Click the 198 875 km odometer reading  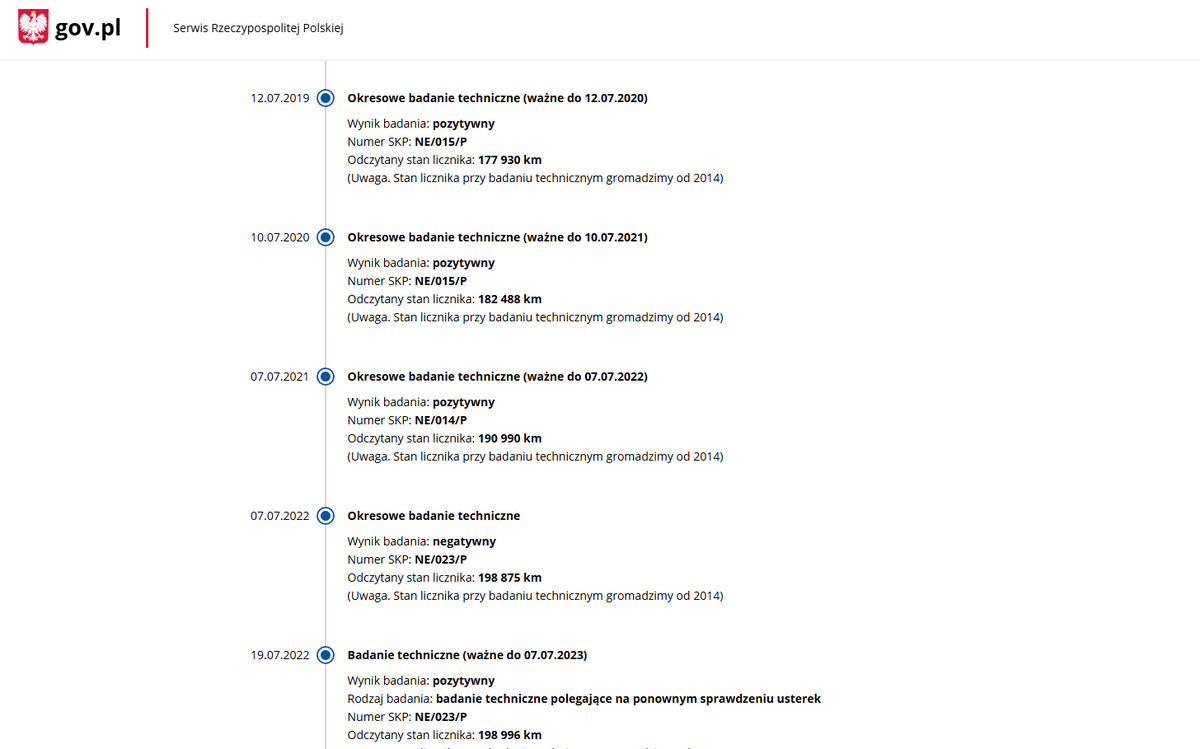(510, 577)
